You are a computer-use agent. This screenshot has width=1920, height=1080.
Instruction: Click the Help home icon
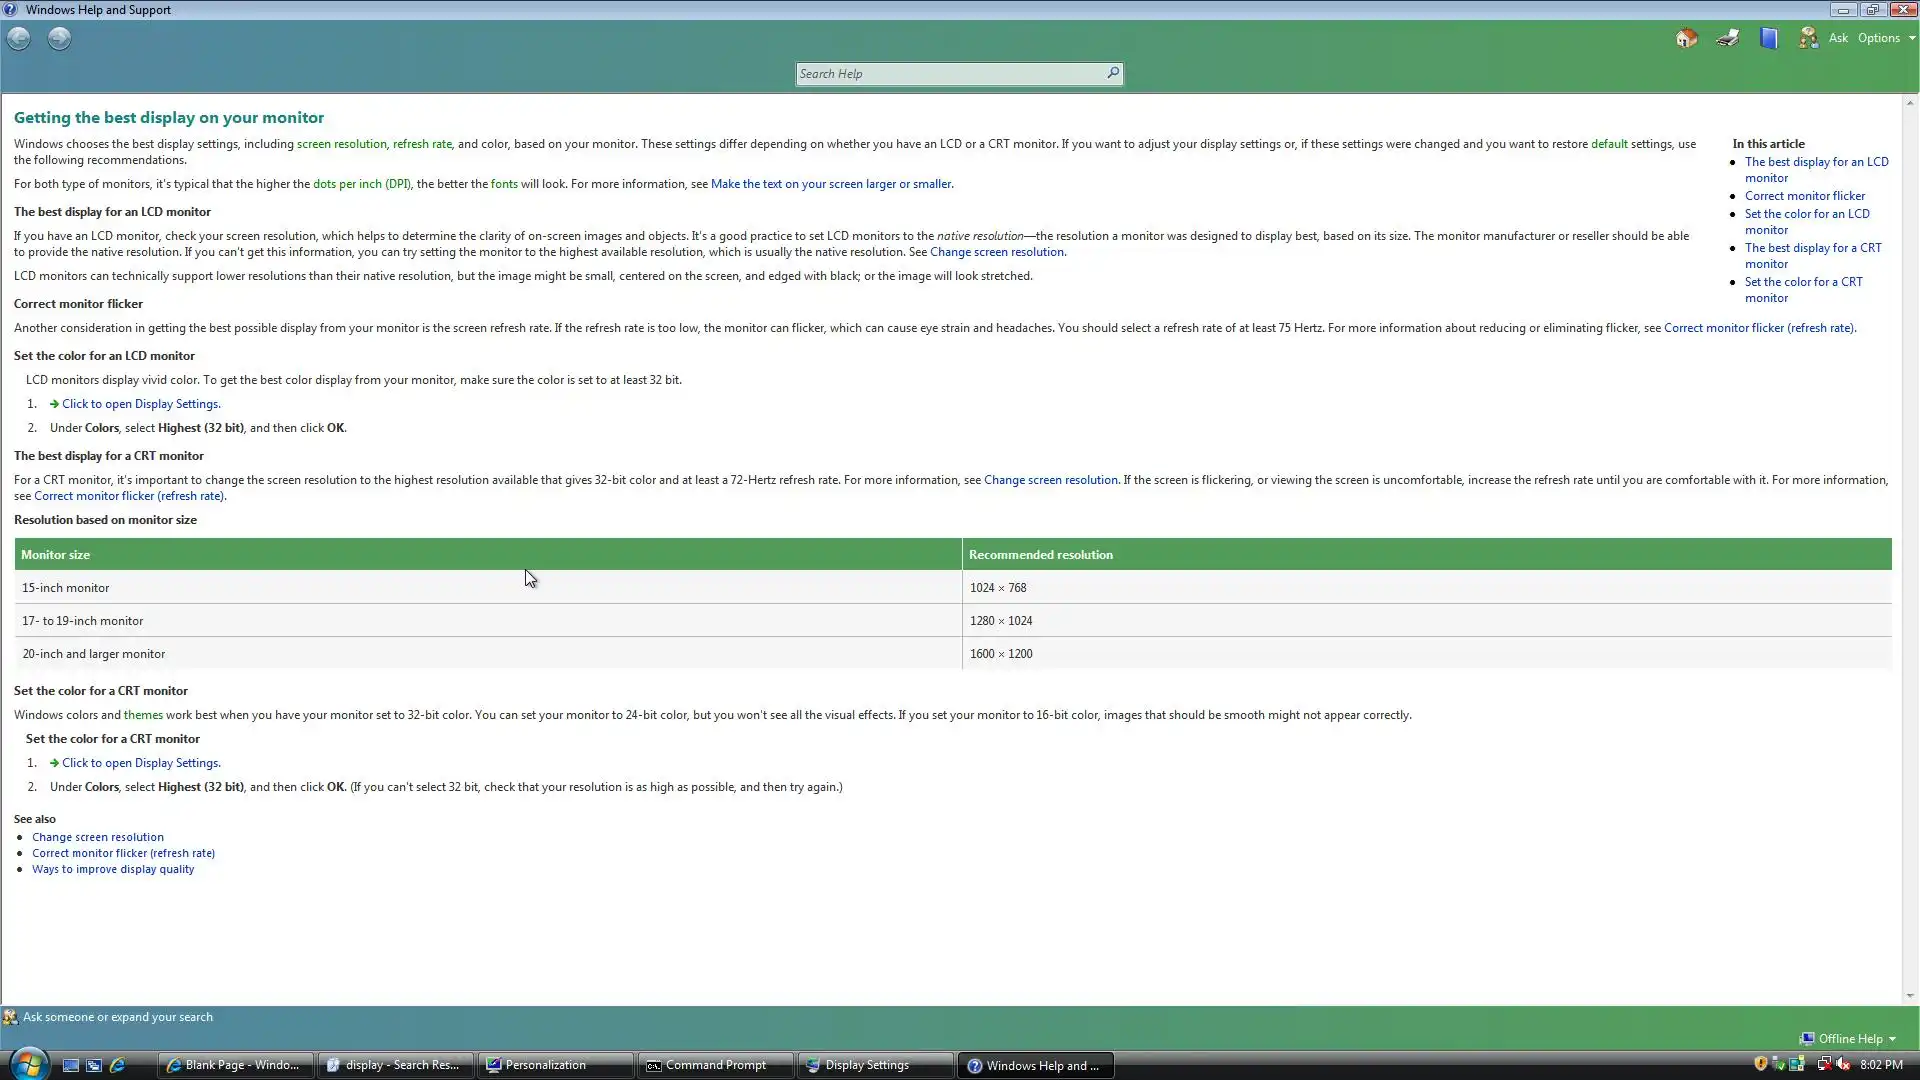tap(1687, 38)
